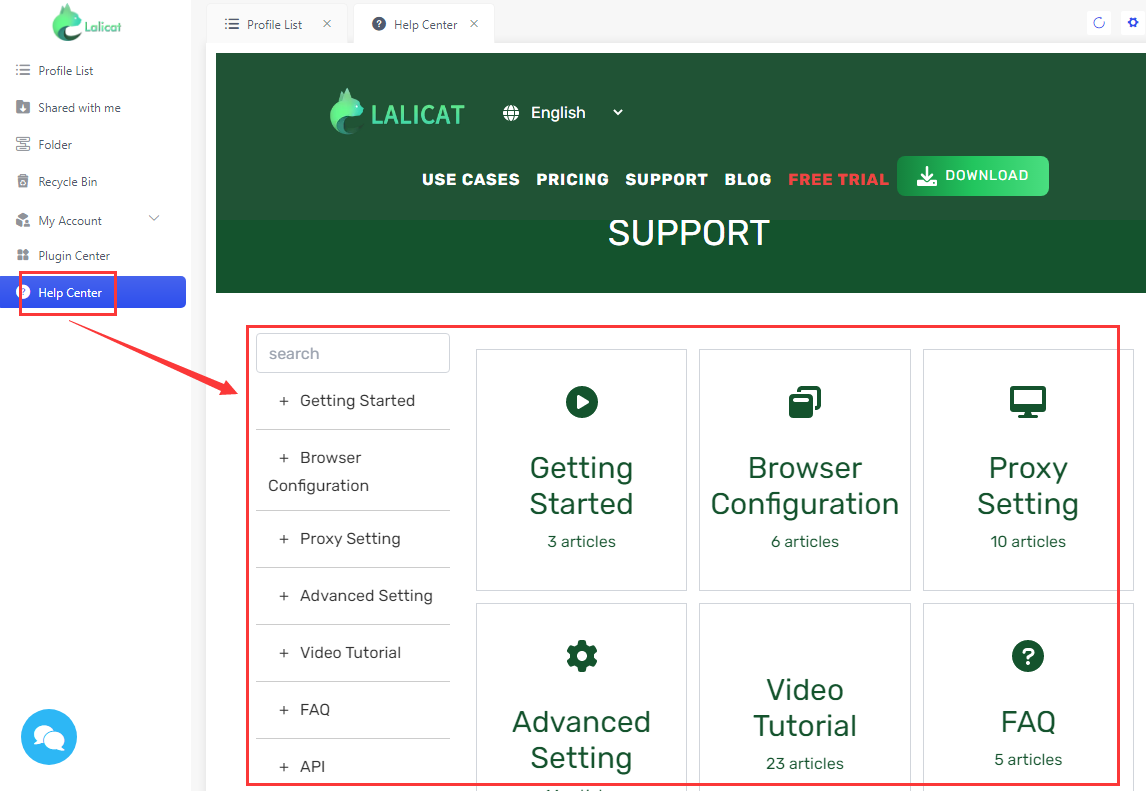The width and height of the screenshot is (1146, 791).
Task: Click '5 articles' under FAQ
Action: 1028,760
